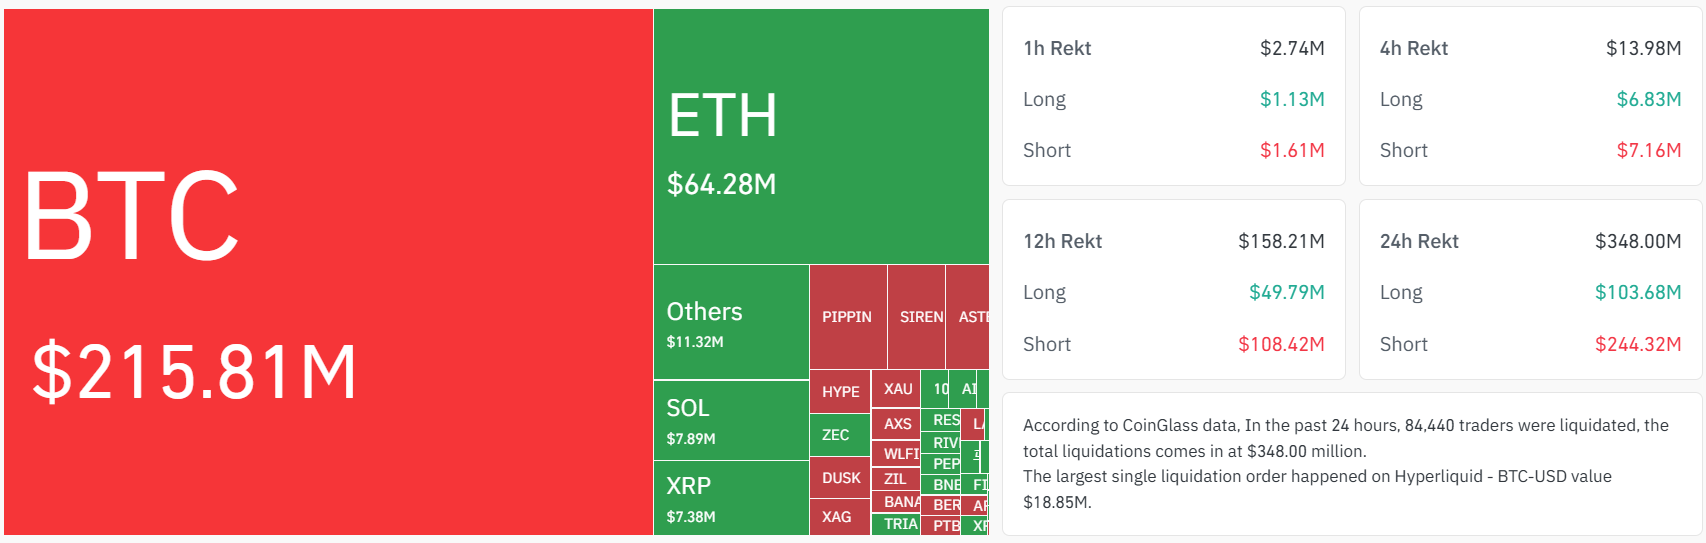The width and height of the screenshot is (1706, 543).
Task: Select the 12h Rekt card
Action: pyautogui.click(x=1173, y=290)
